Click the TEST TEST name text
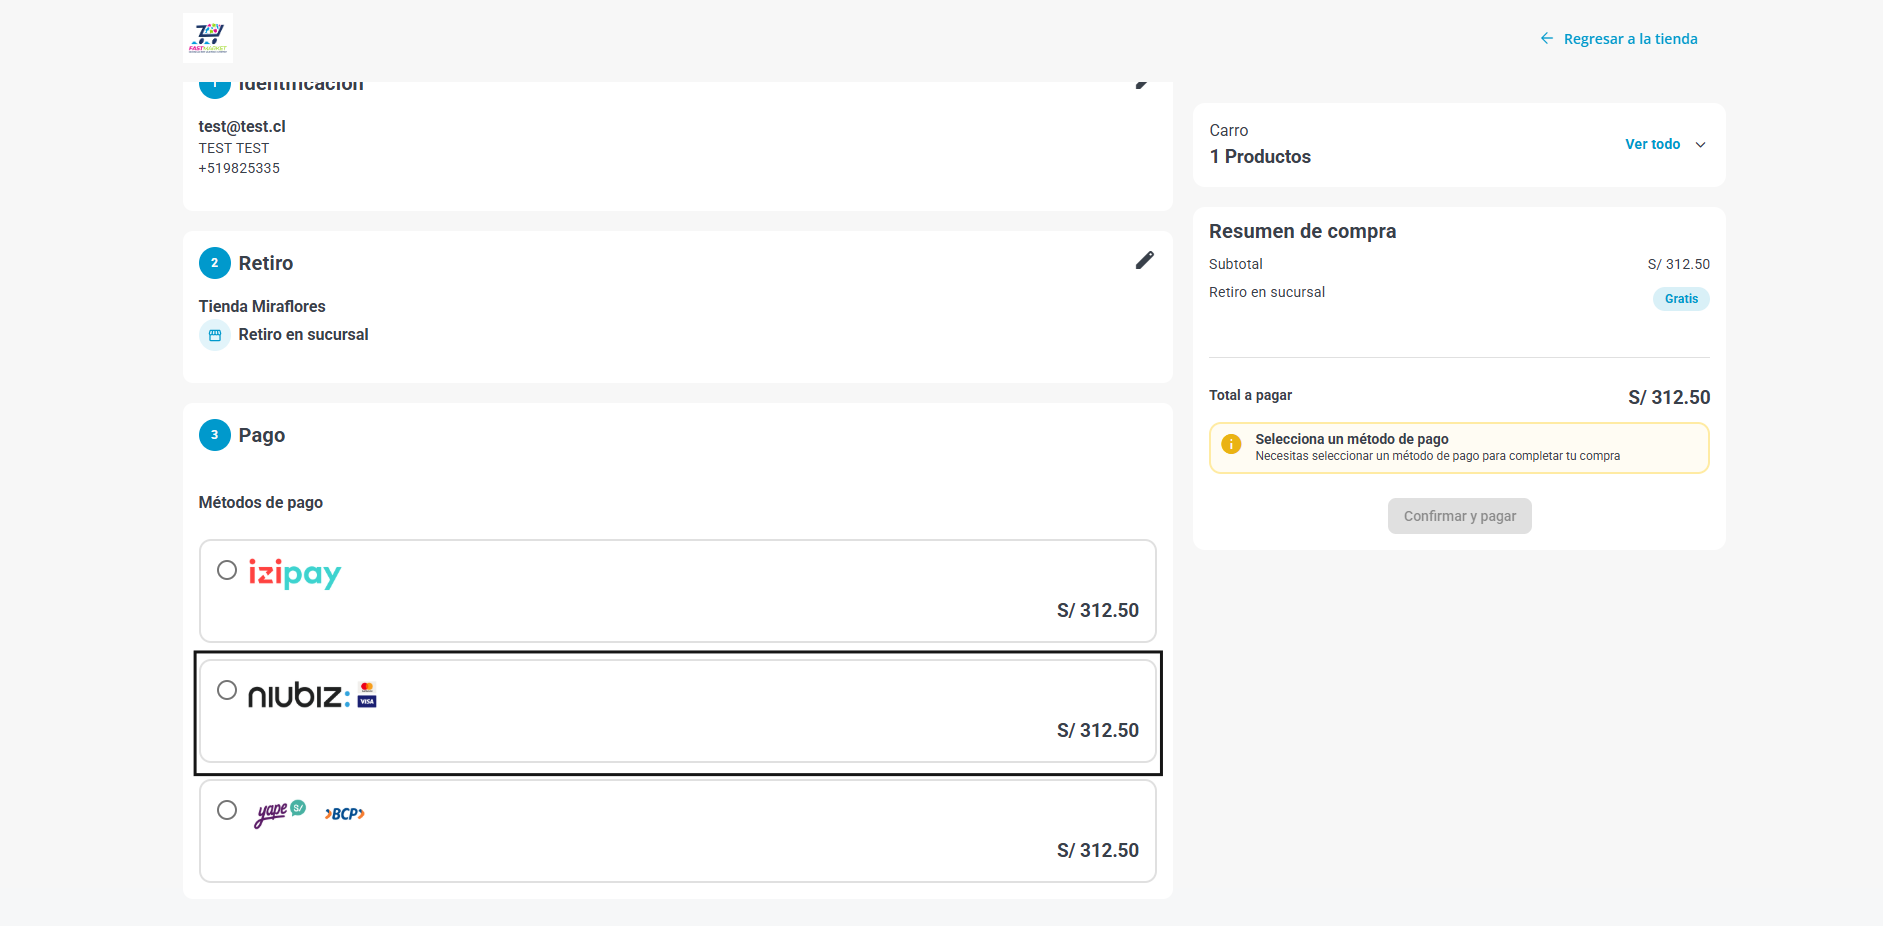The image size is (1883, 926). [x=234, y=148]
